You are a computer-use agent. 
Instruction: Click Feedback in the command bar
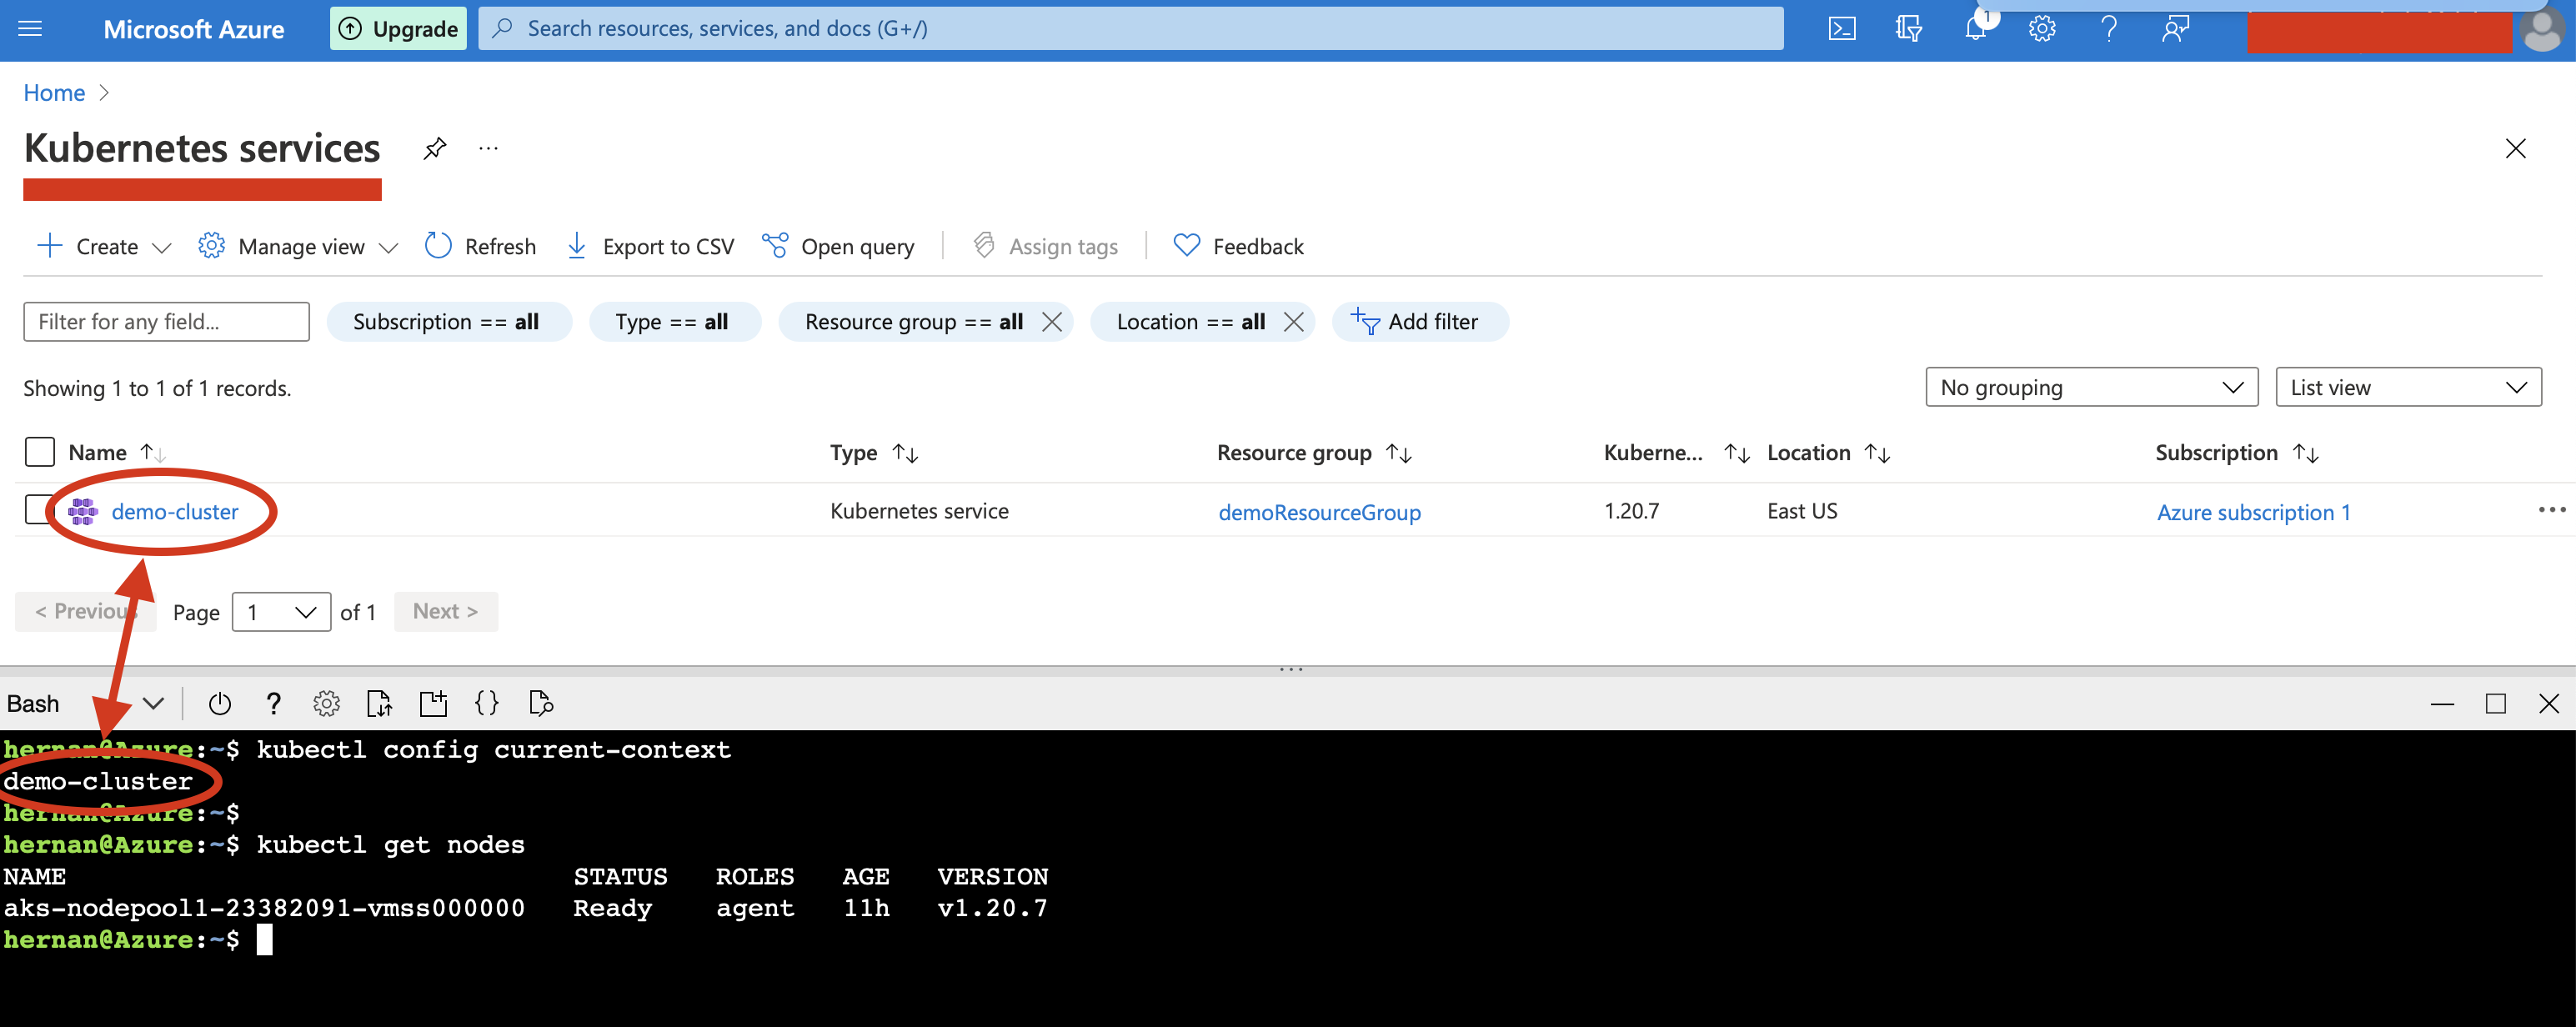[x=1238, y=246]
